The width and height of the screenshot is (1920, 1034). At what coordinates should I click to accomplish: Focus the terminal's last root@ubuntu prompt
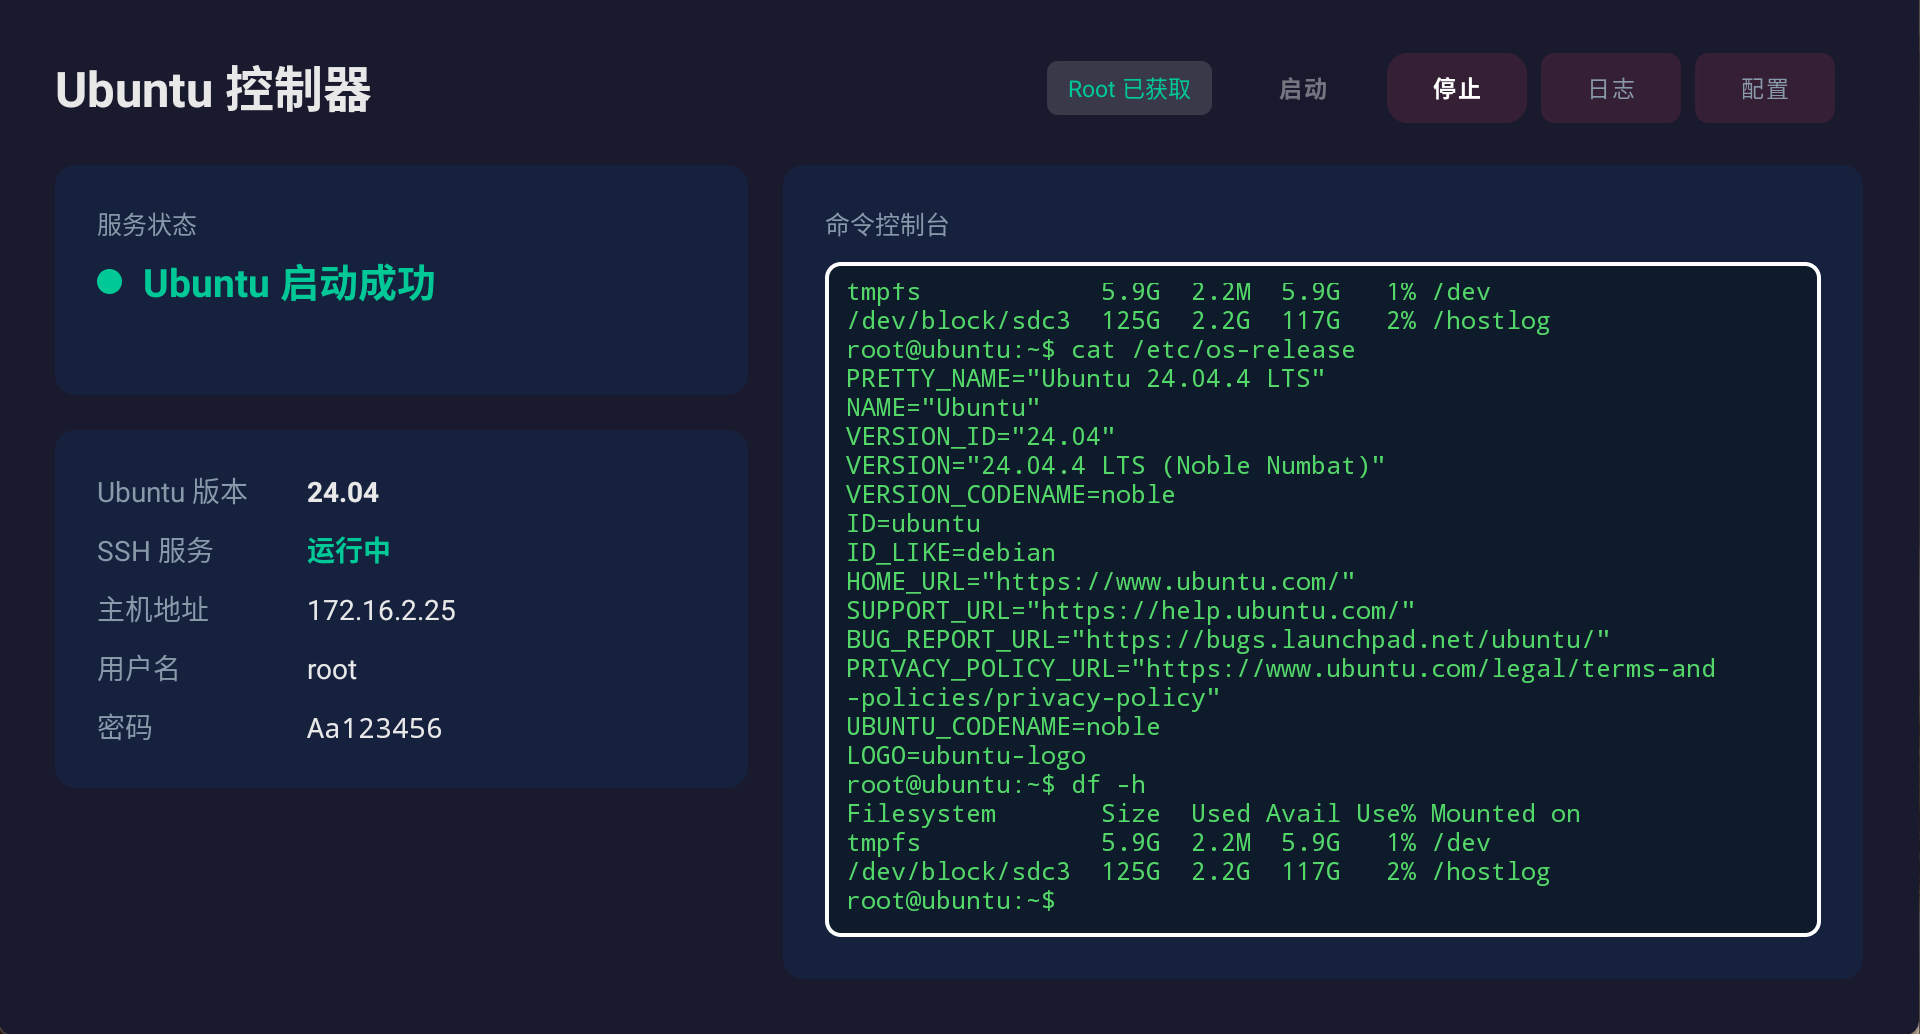(950, 901)
